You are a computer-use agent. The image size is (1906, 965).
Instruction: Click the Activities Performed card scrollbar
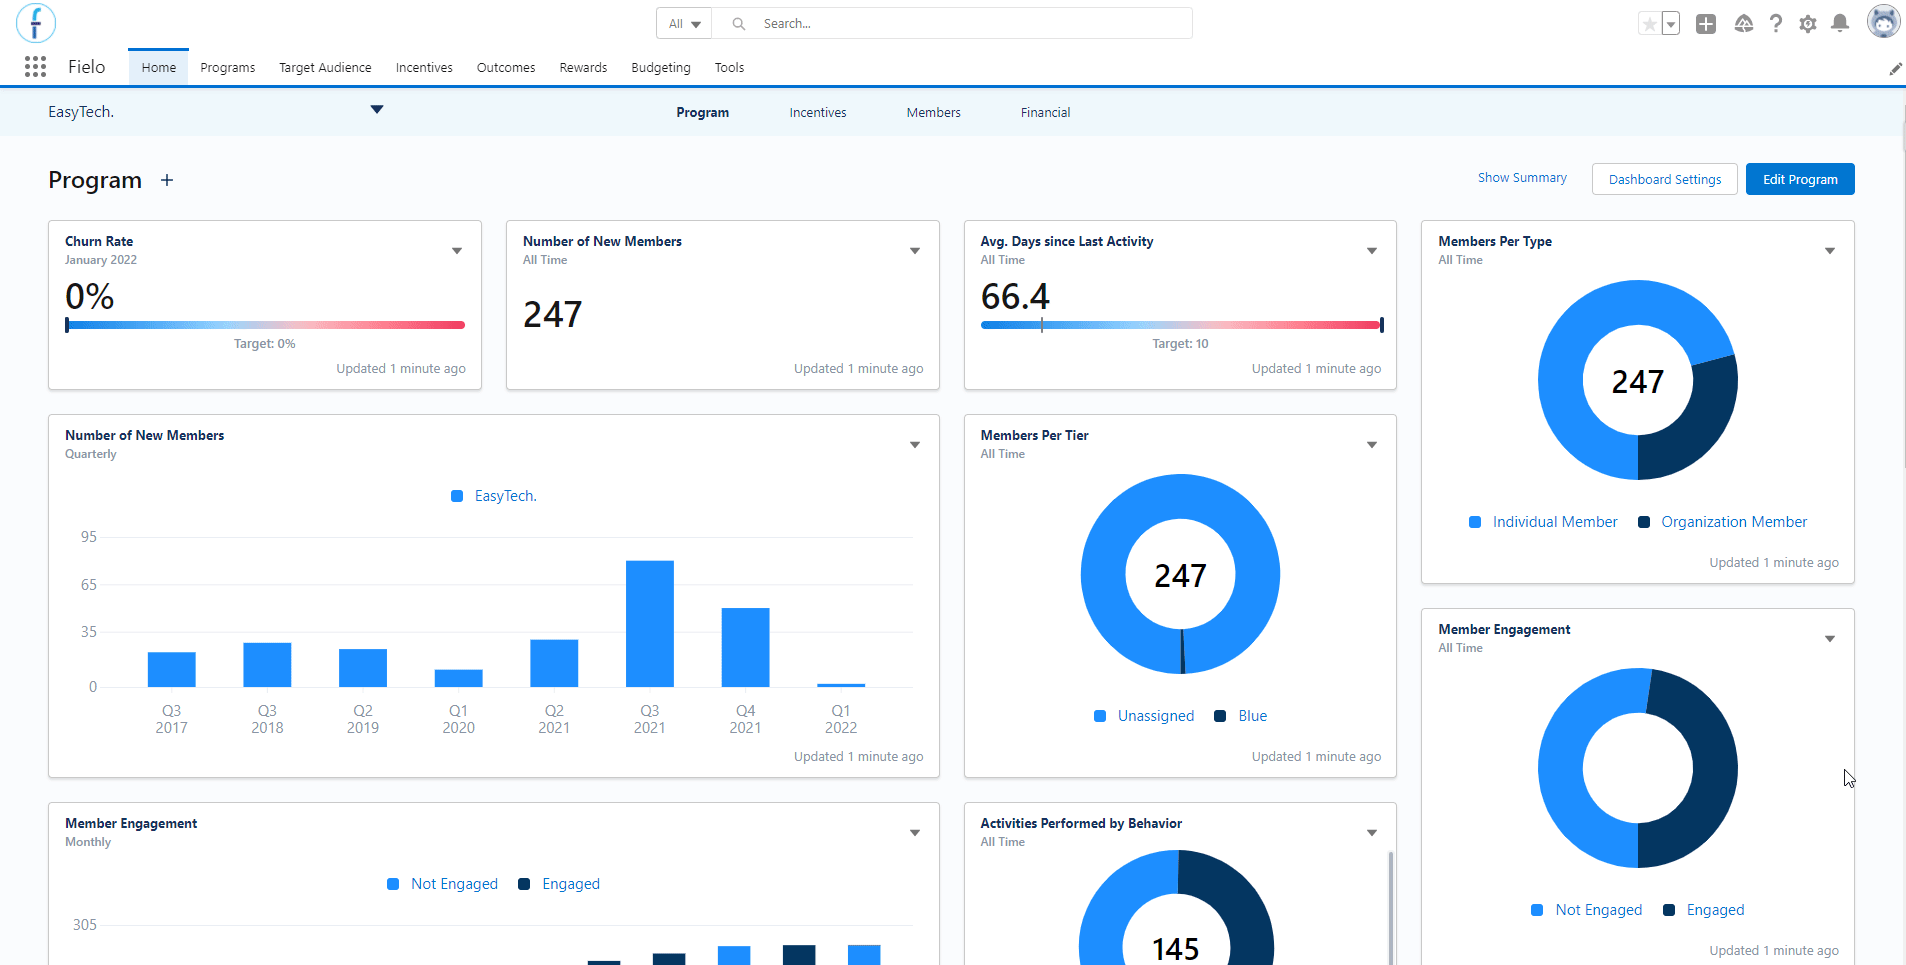tap(1390, 906)
